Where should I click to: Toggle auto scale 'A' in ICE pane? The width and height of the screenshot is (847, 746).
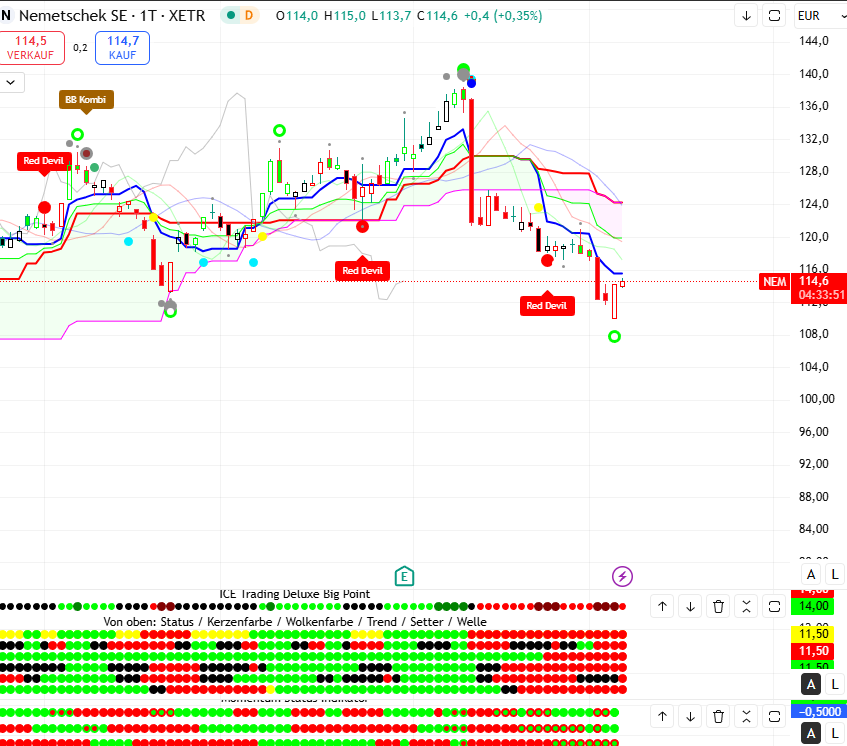811,684
